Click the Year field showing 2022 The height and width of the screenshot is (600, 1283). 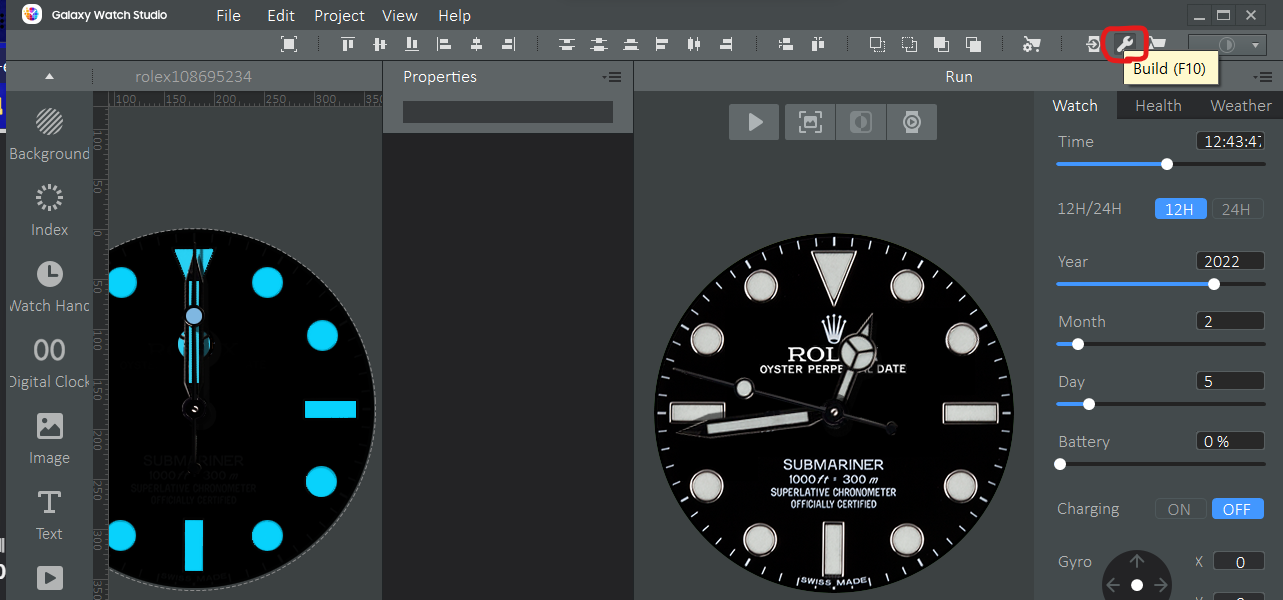tap(1230, 261)
